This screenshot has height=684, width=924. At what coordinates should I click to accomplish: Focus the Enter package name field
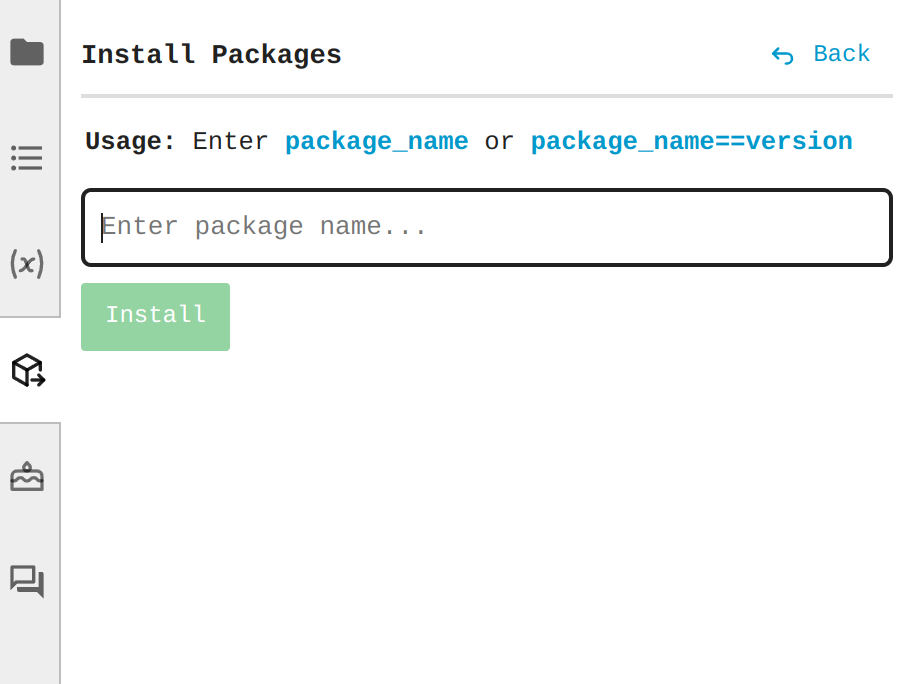[x=486, y=227]
